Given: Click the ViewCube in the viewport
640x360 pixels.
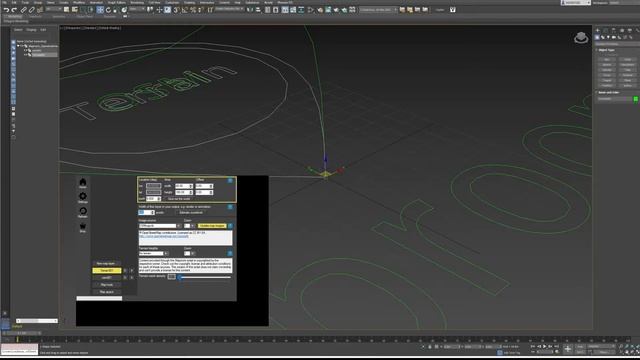Looking at the screenshot, I should pos(581,38).
